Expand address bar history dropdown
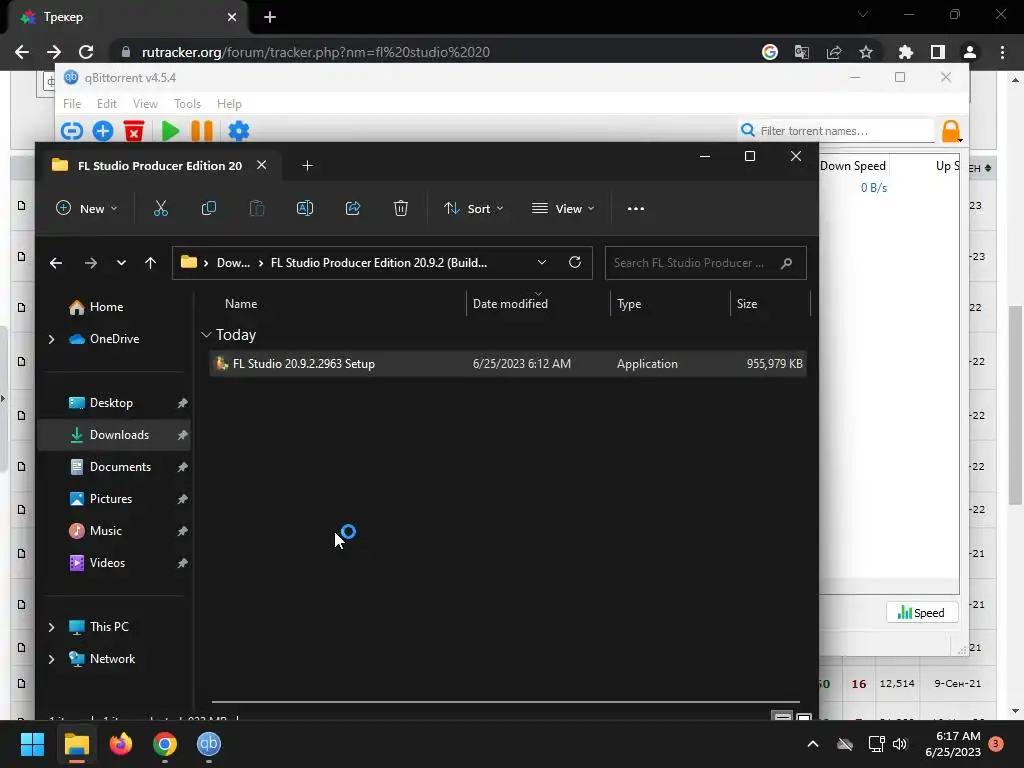Image resolution: width=1024 pixels, height=768 pixels. 541,262
